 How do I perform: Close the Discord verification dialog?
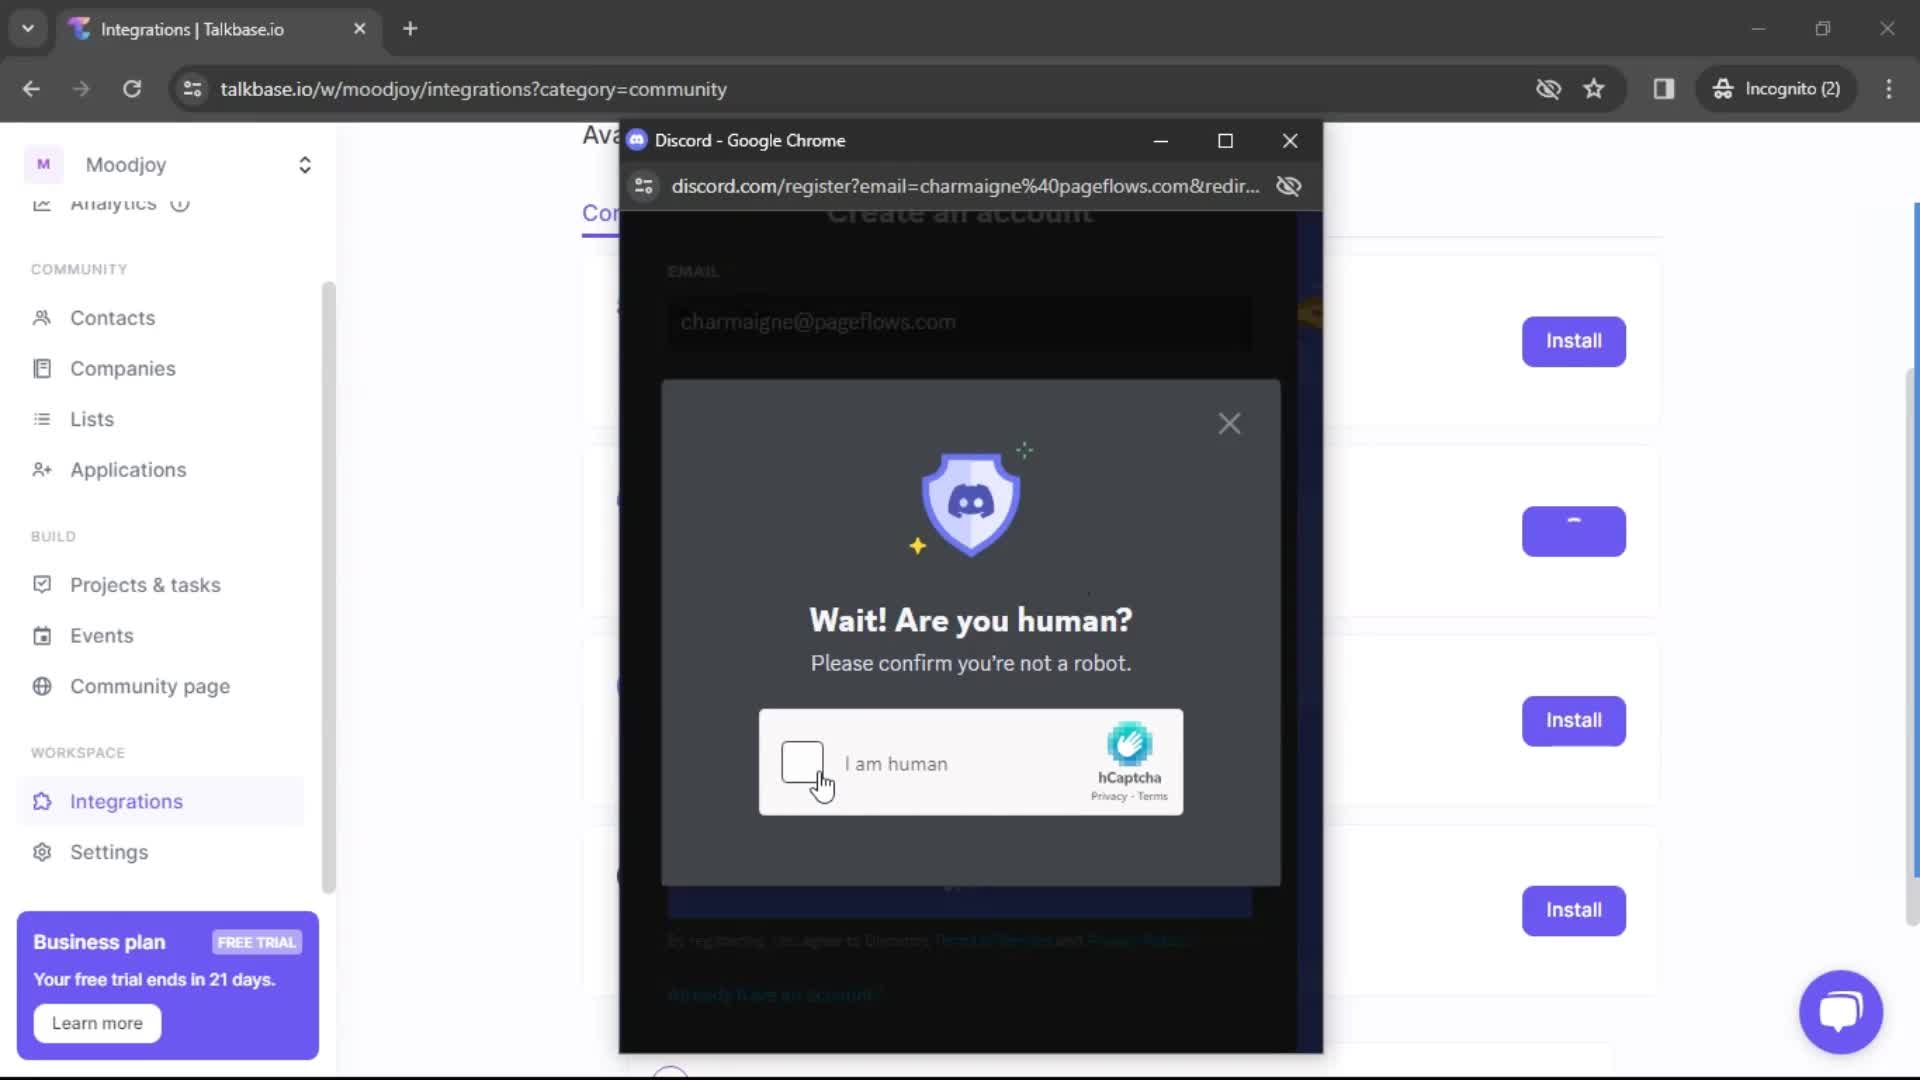1230,423
